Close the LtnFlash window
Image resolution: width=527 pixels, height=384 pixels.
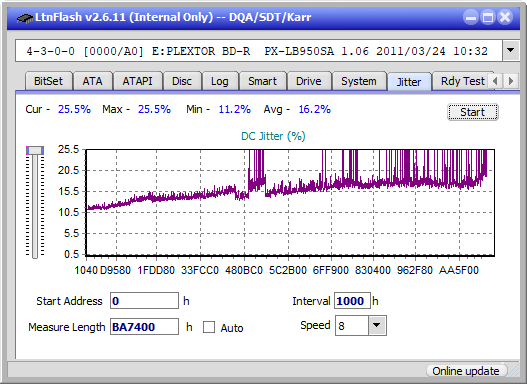(505, 17)
